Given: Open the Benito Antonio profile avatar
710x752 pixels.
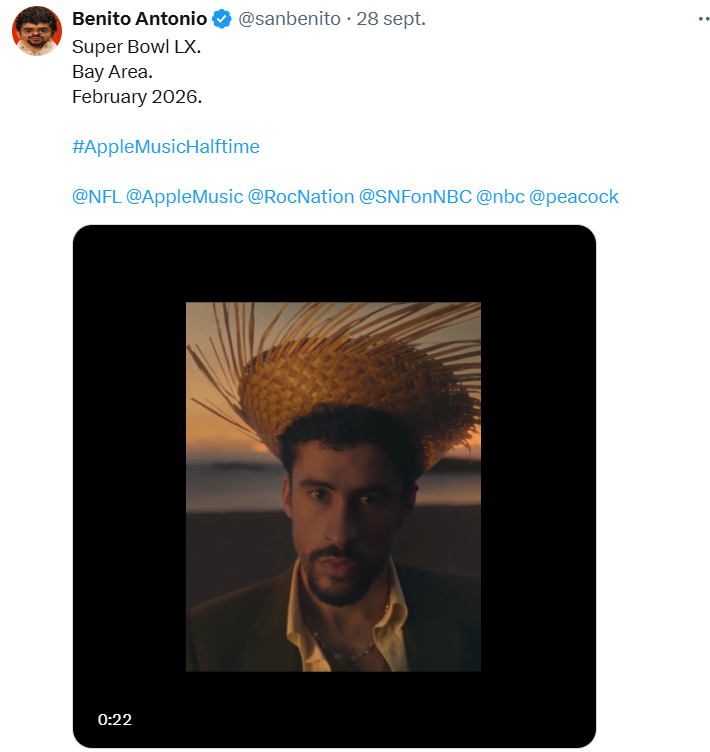Looking at the screenshot, I should coord(37,31).
